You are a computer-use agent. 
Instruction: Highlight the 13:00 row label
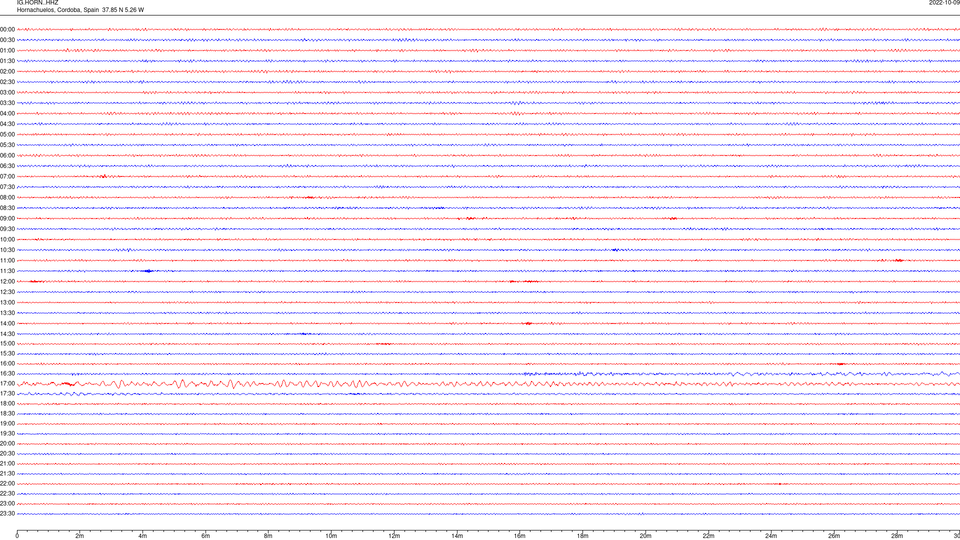(7, 302)
